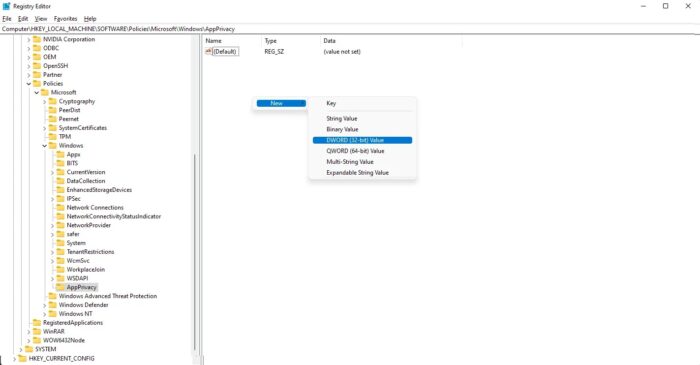Choose Multi-String Value from the submenu
700x365 pixels.
362,162
